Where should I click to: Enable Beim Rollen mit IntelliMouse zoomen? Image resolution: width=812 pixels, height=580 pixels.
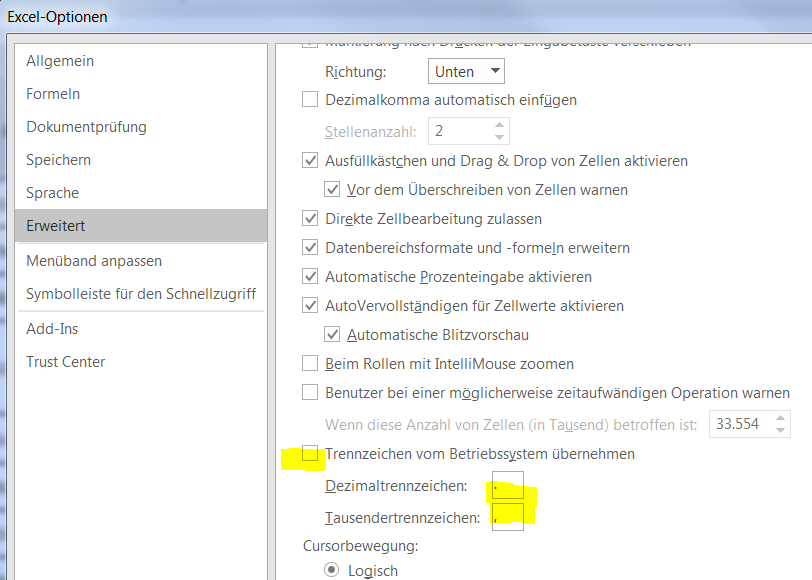(x=310, y=364)
